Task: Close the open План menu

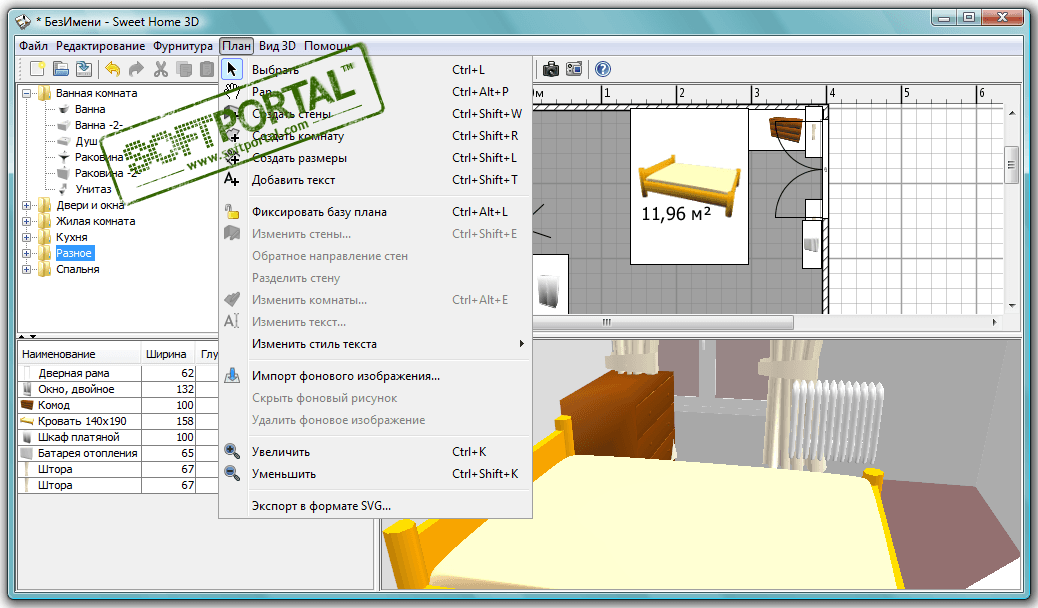Action: [x=236, y=46]
